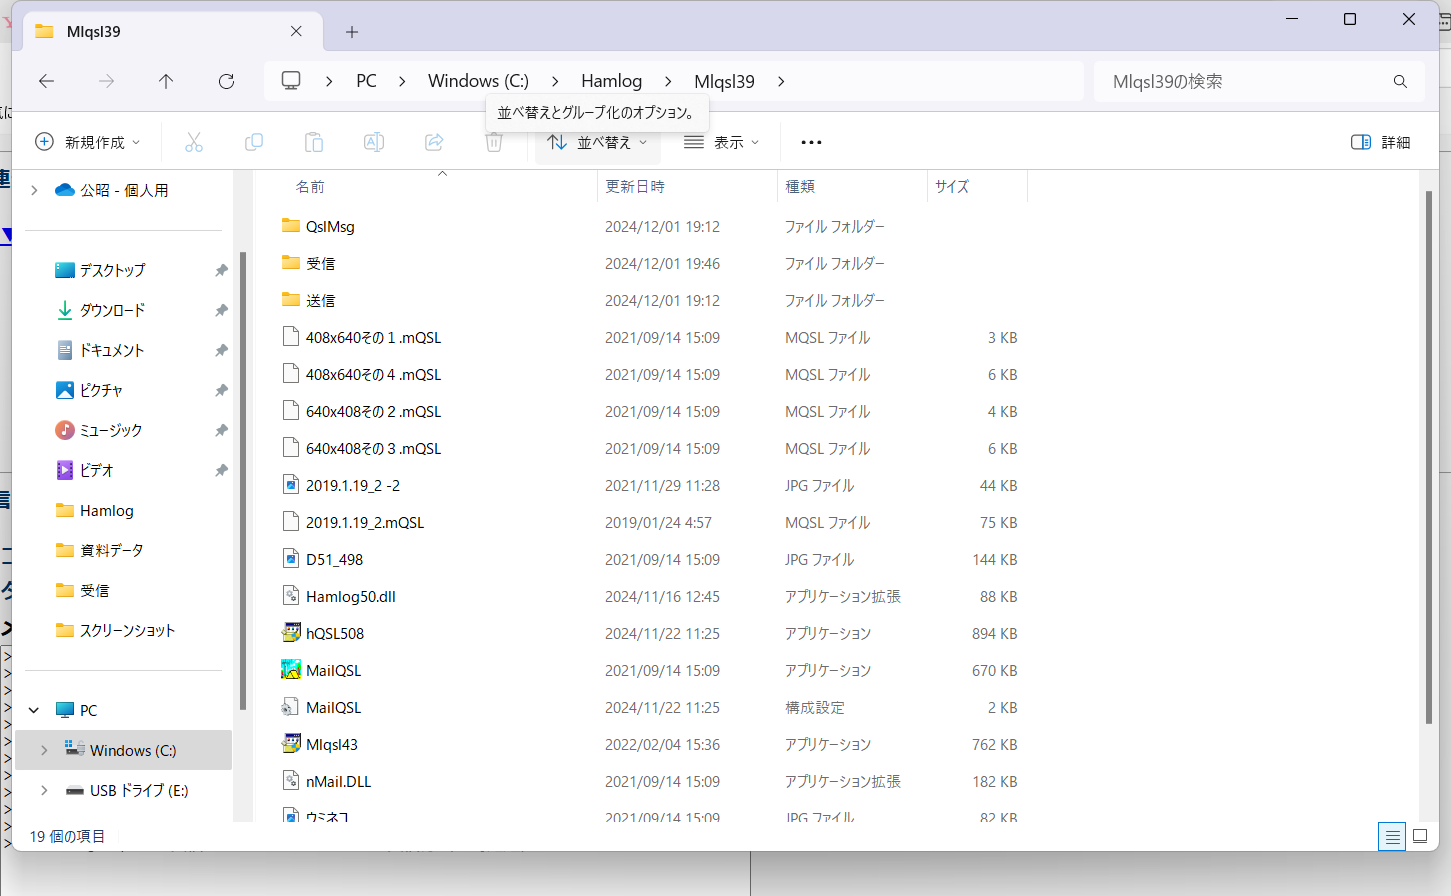Screen dimensions: 1451x896
Task: Open a new tab with plus button
Action: (352, 32)
